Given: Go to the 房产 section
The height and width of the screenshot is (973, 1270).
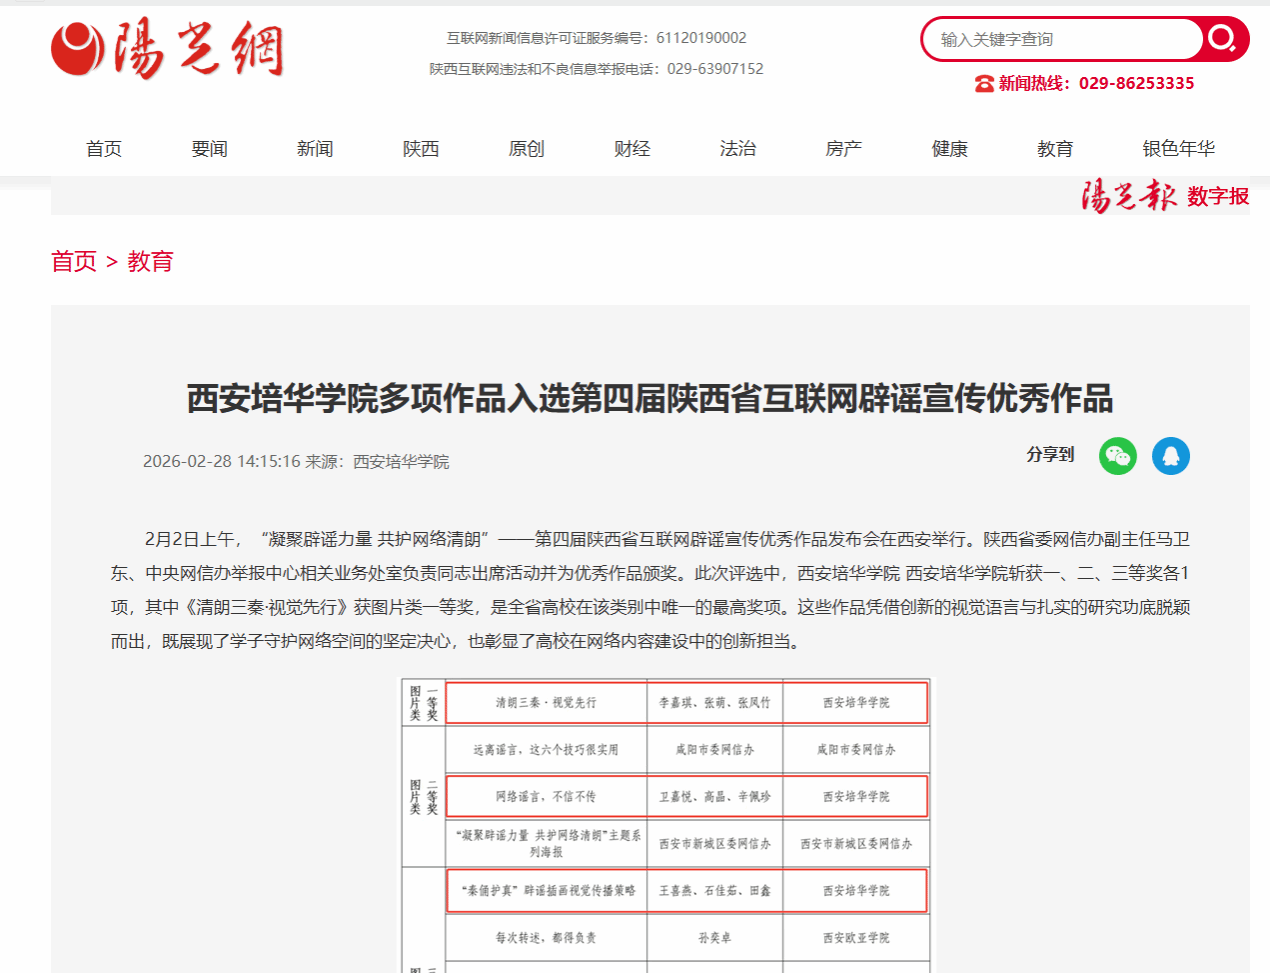Looking at the screenshot, I should [x=843, y=149].
